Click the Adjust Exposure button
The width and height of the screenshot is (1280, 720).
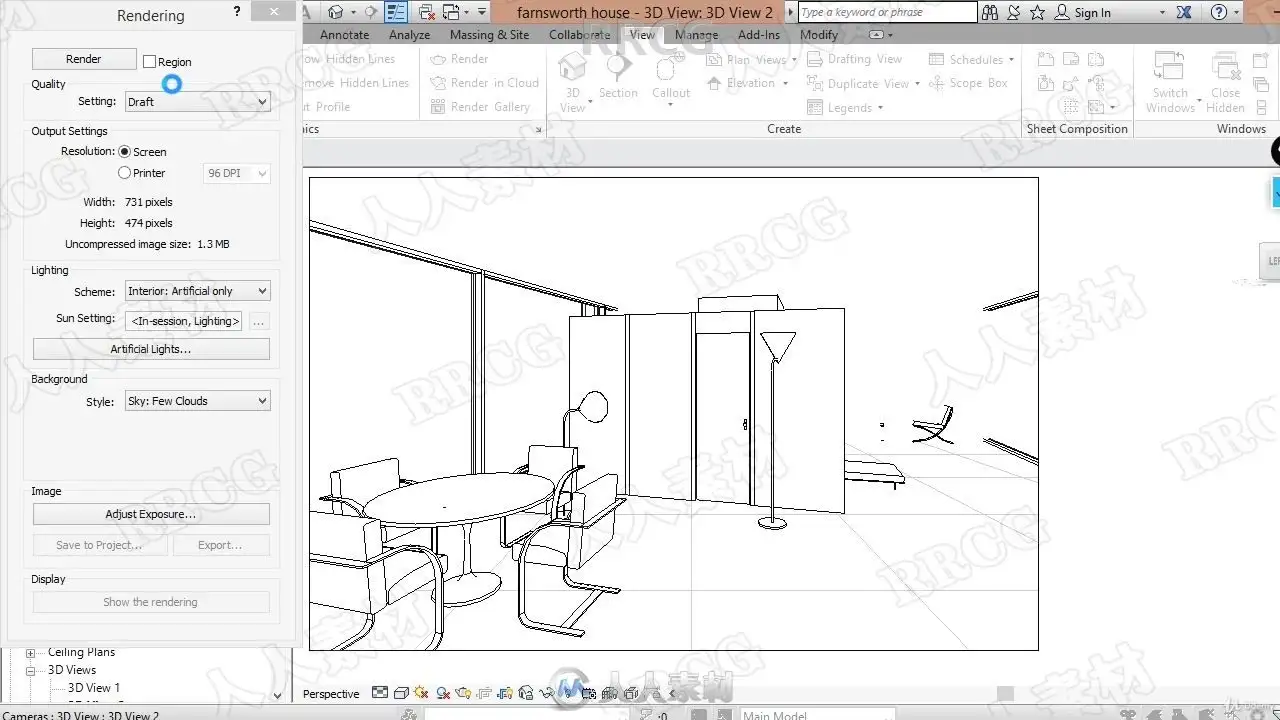coord(151,514)
